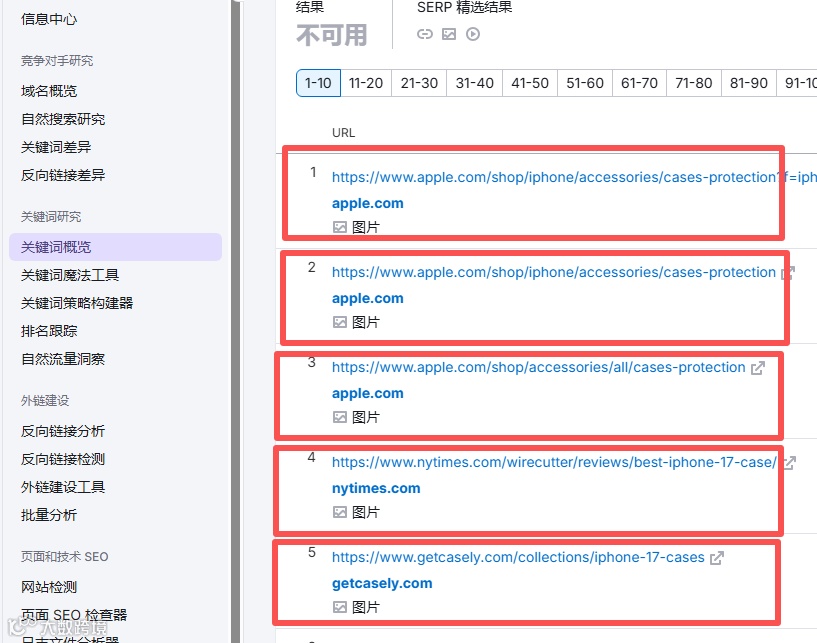Click the getcasely.com domain link
This screenshot has width=817, height=643.
coord(382,583)
